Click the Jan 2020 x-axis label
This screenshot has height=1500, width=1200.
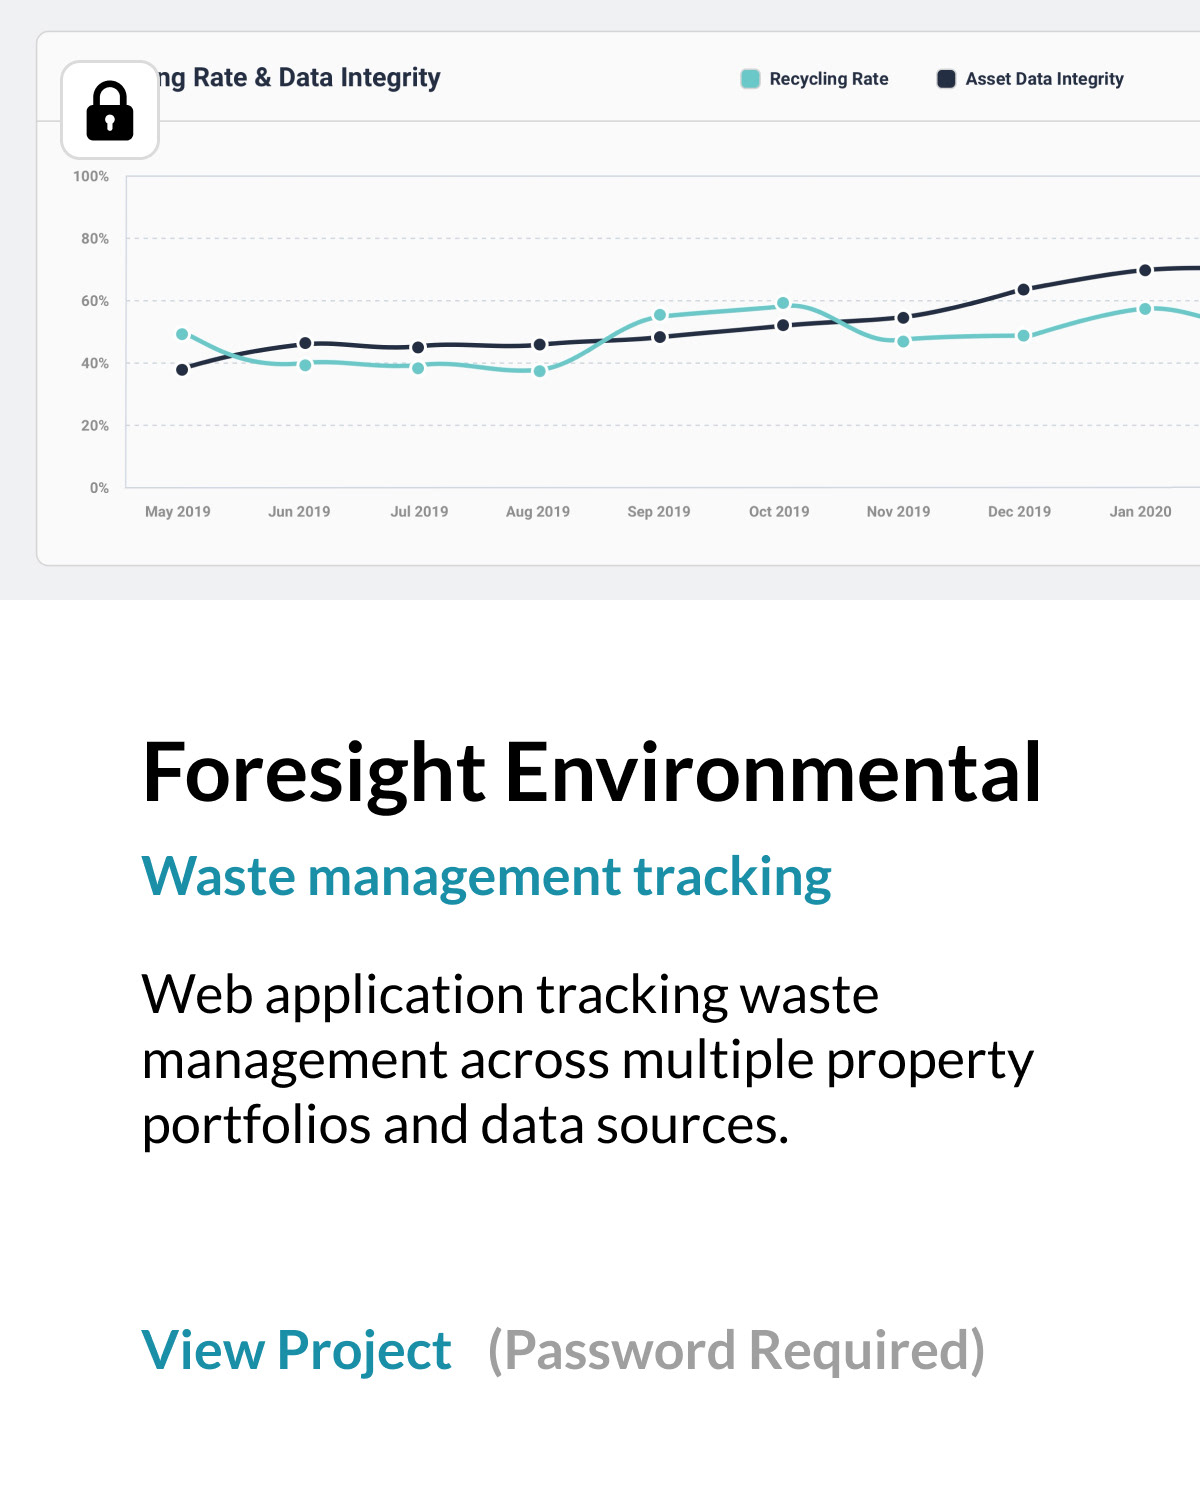pyautogui.click(x=1140, y=511)
